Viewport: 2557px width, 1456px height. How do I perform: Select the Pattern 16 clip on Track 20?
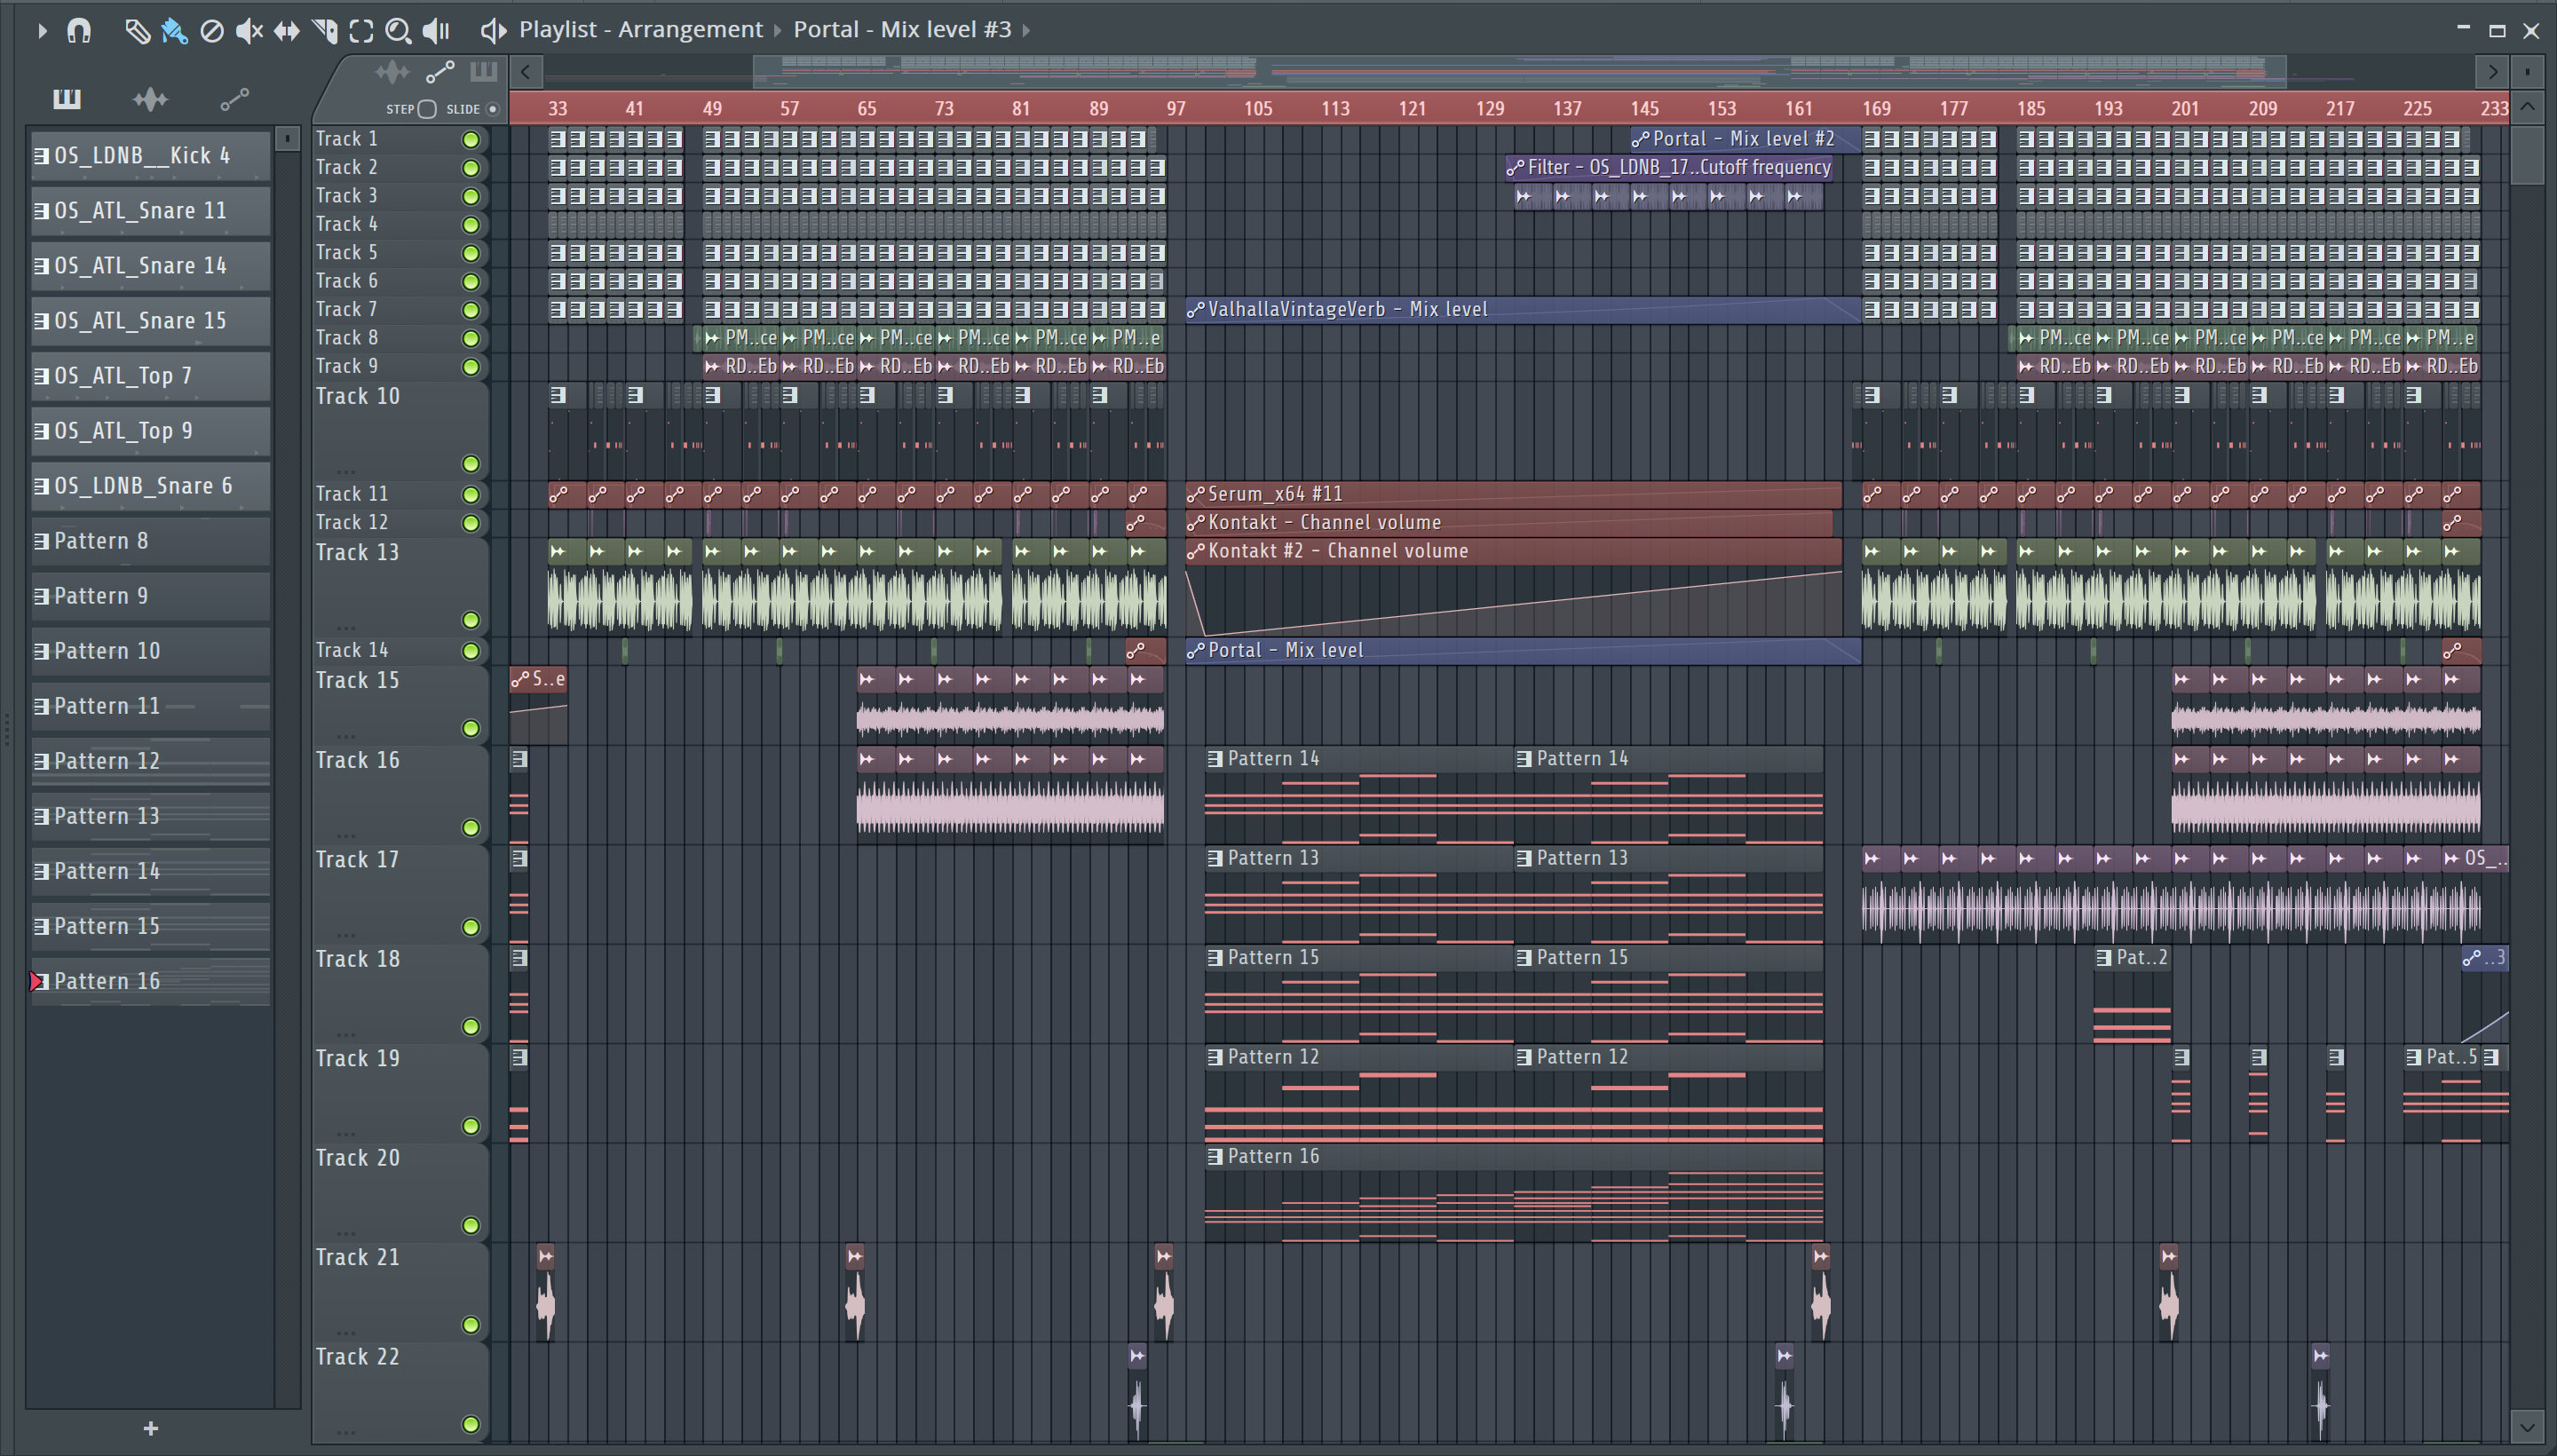1514,1194
